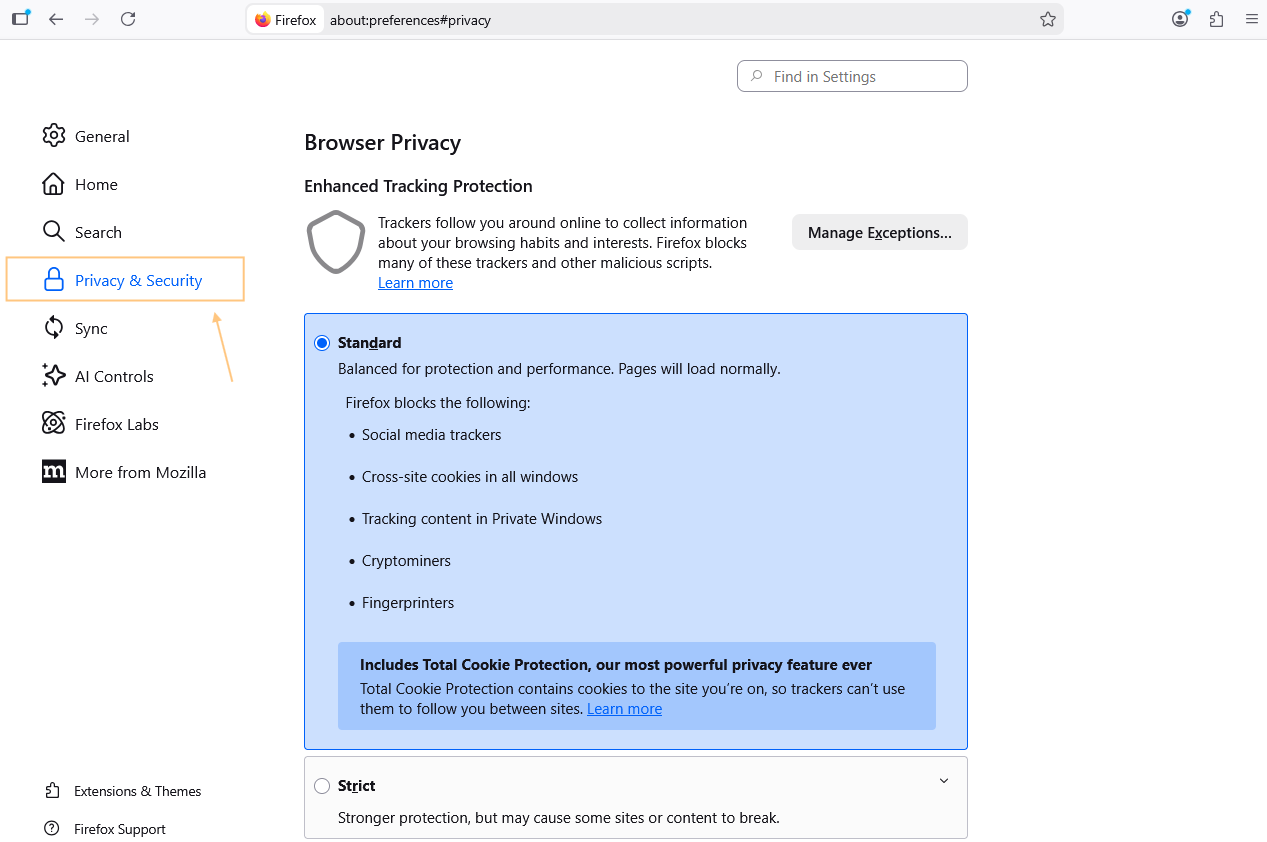Click the More from Mozilla icon

pos(54,472)
